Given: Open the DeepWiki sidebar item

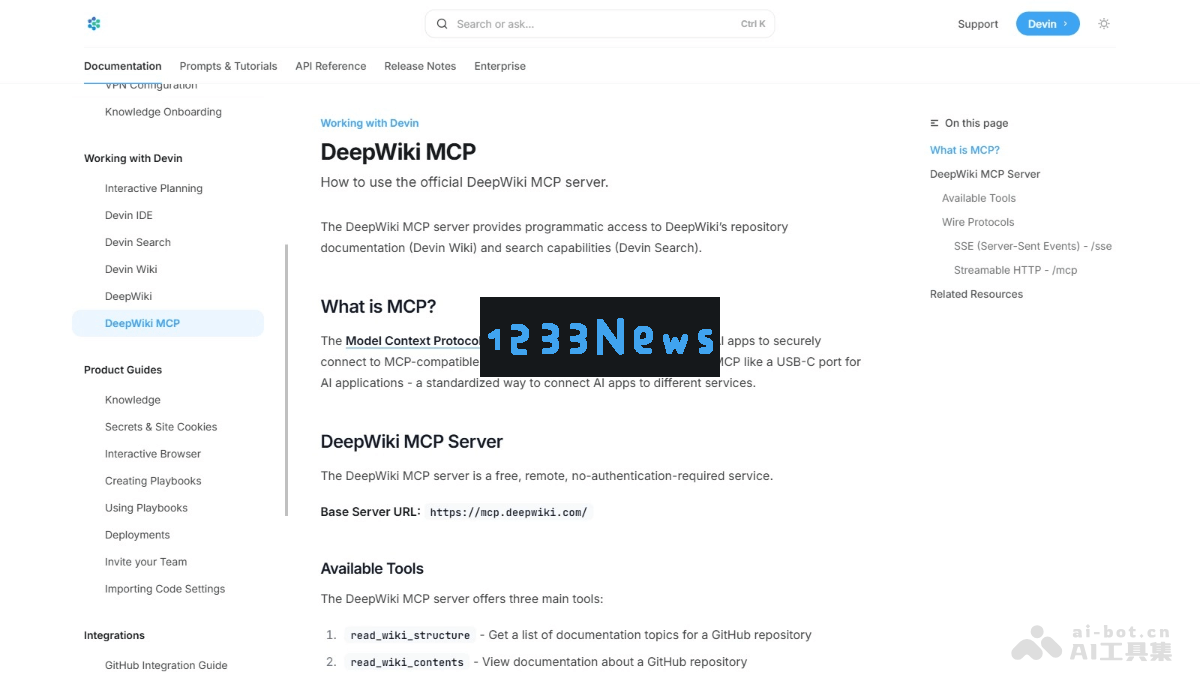Looking at the screenshot, I should click(128, 296).
